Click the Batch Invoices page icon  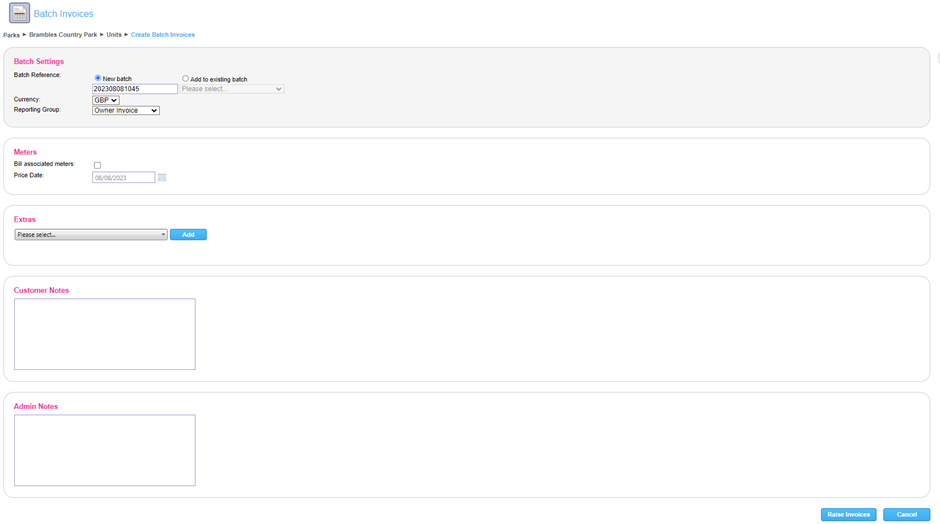pyautogui.click(x=19, y=14)
